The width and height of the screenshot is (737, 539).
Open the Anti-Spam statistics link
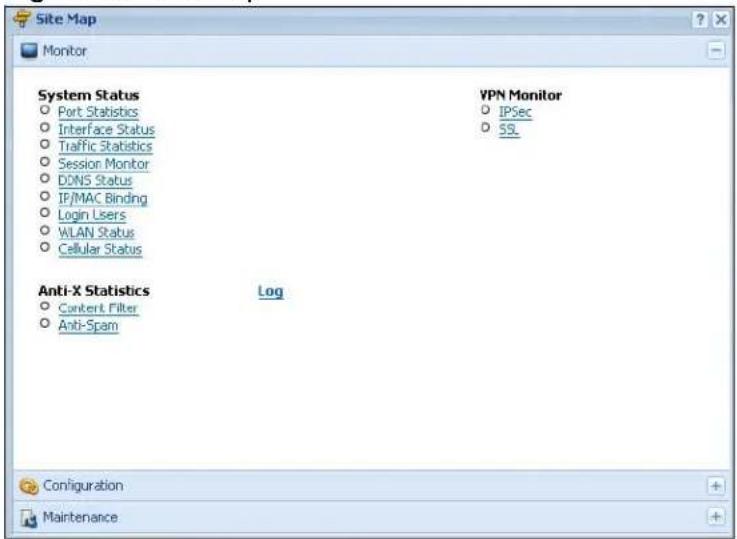tap(88, 326)
